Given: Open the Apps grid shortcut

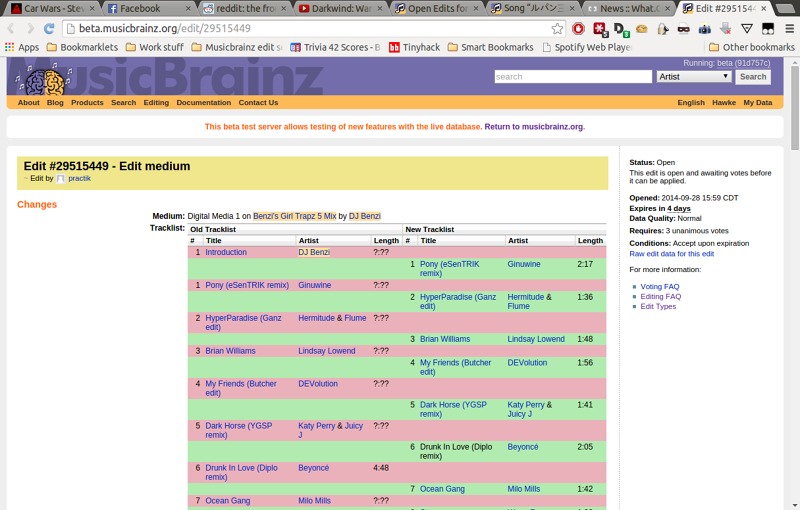Looking at the screenshot, I should pos(22,47).
